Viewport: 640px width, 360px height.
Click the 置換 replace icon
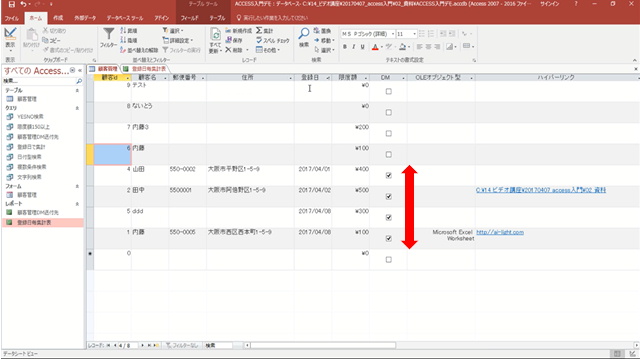point(317,31)
